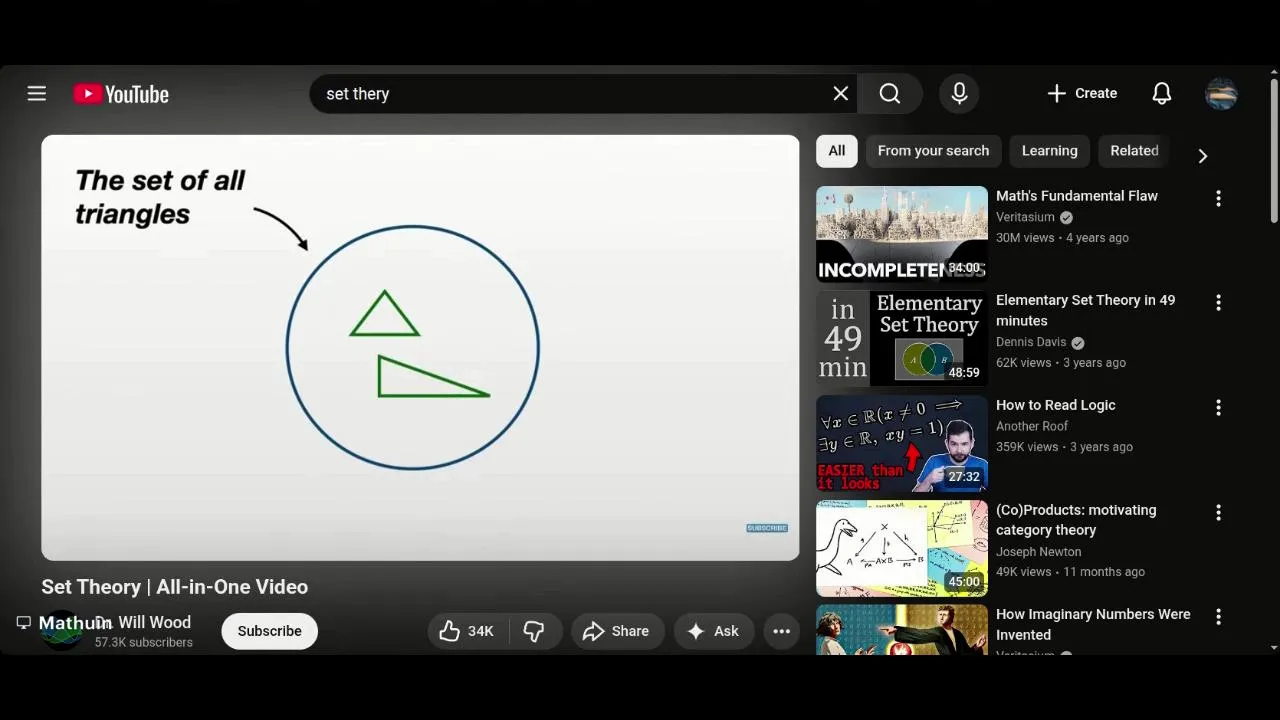The height and width of the screenshot is (720, 1280).
Task: Open options for How to Read Logic
Action: click(x=1218, y=407)
